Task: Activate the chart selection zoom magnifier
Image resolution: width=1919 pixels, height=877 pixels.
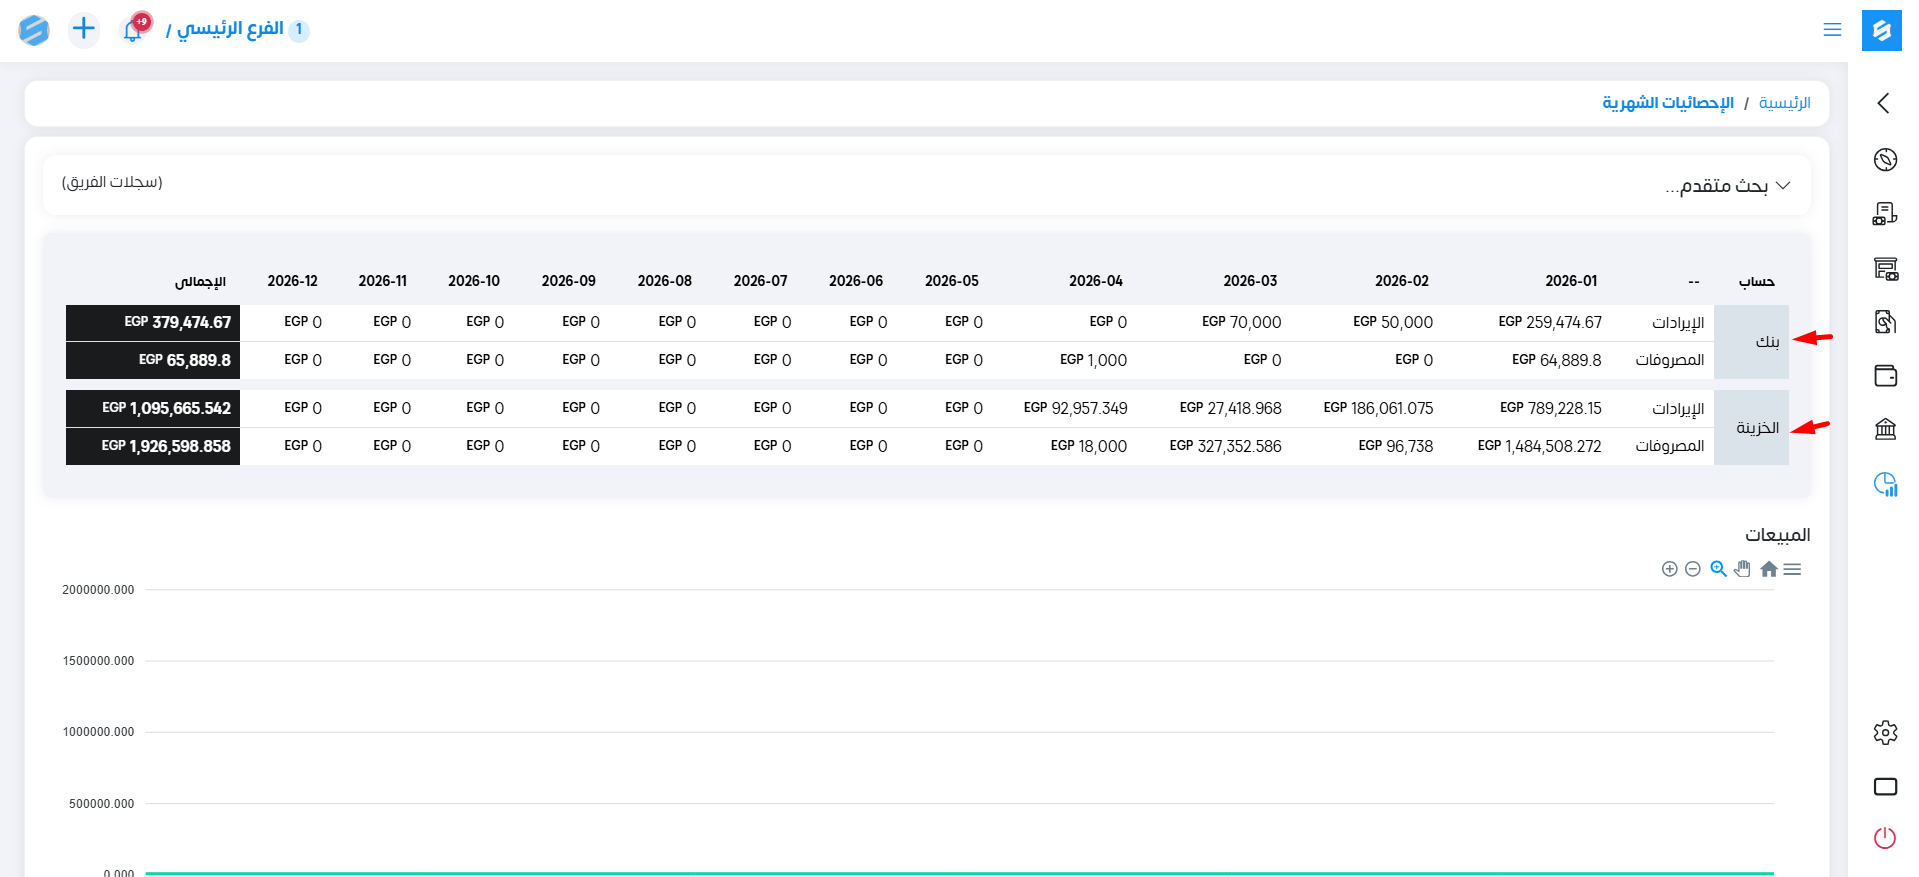Action: tap(1718, 569)
